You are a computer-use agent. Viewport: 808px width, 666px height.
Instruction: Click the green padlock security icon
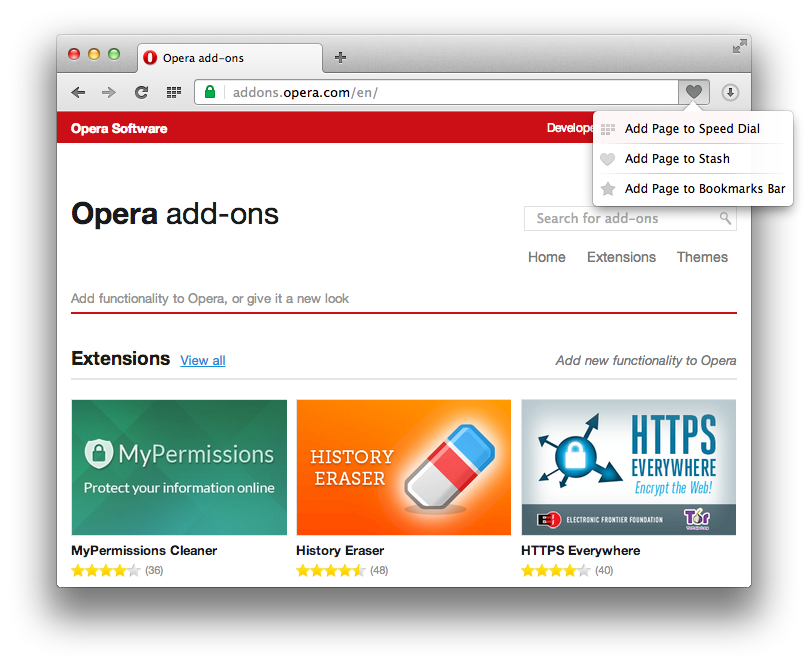tap(210, 92)
